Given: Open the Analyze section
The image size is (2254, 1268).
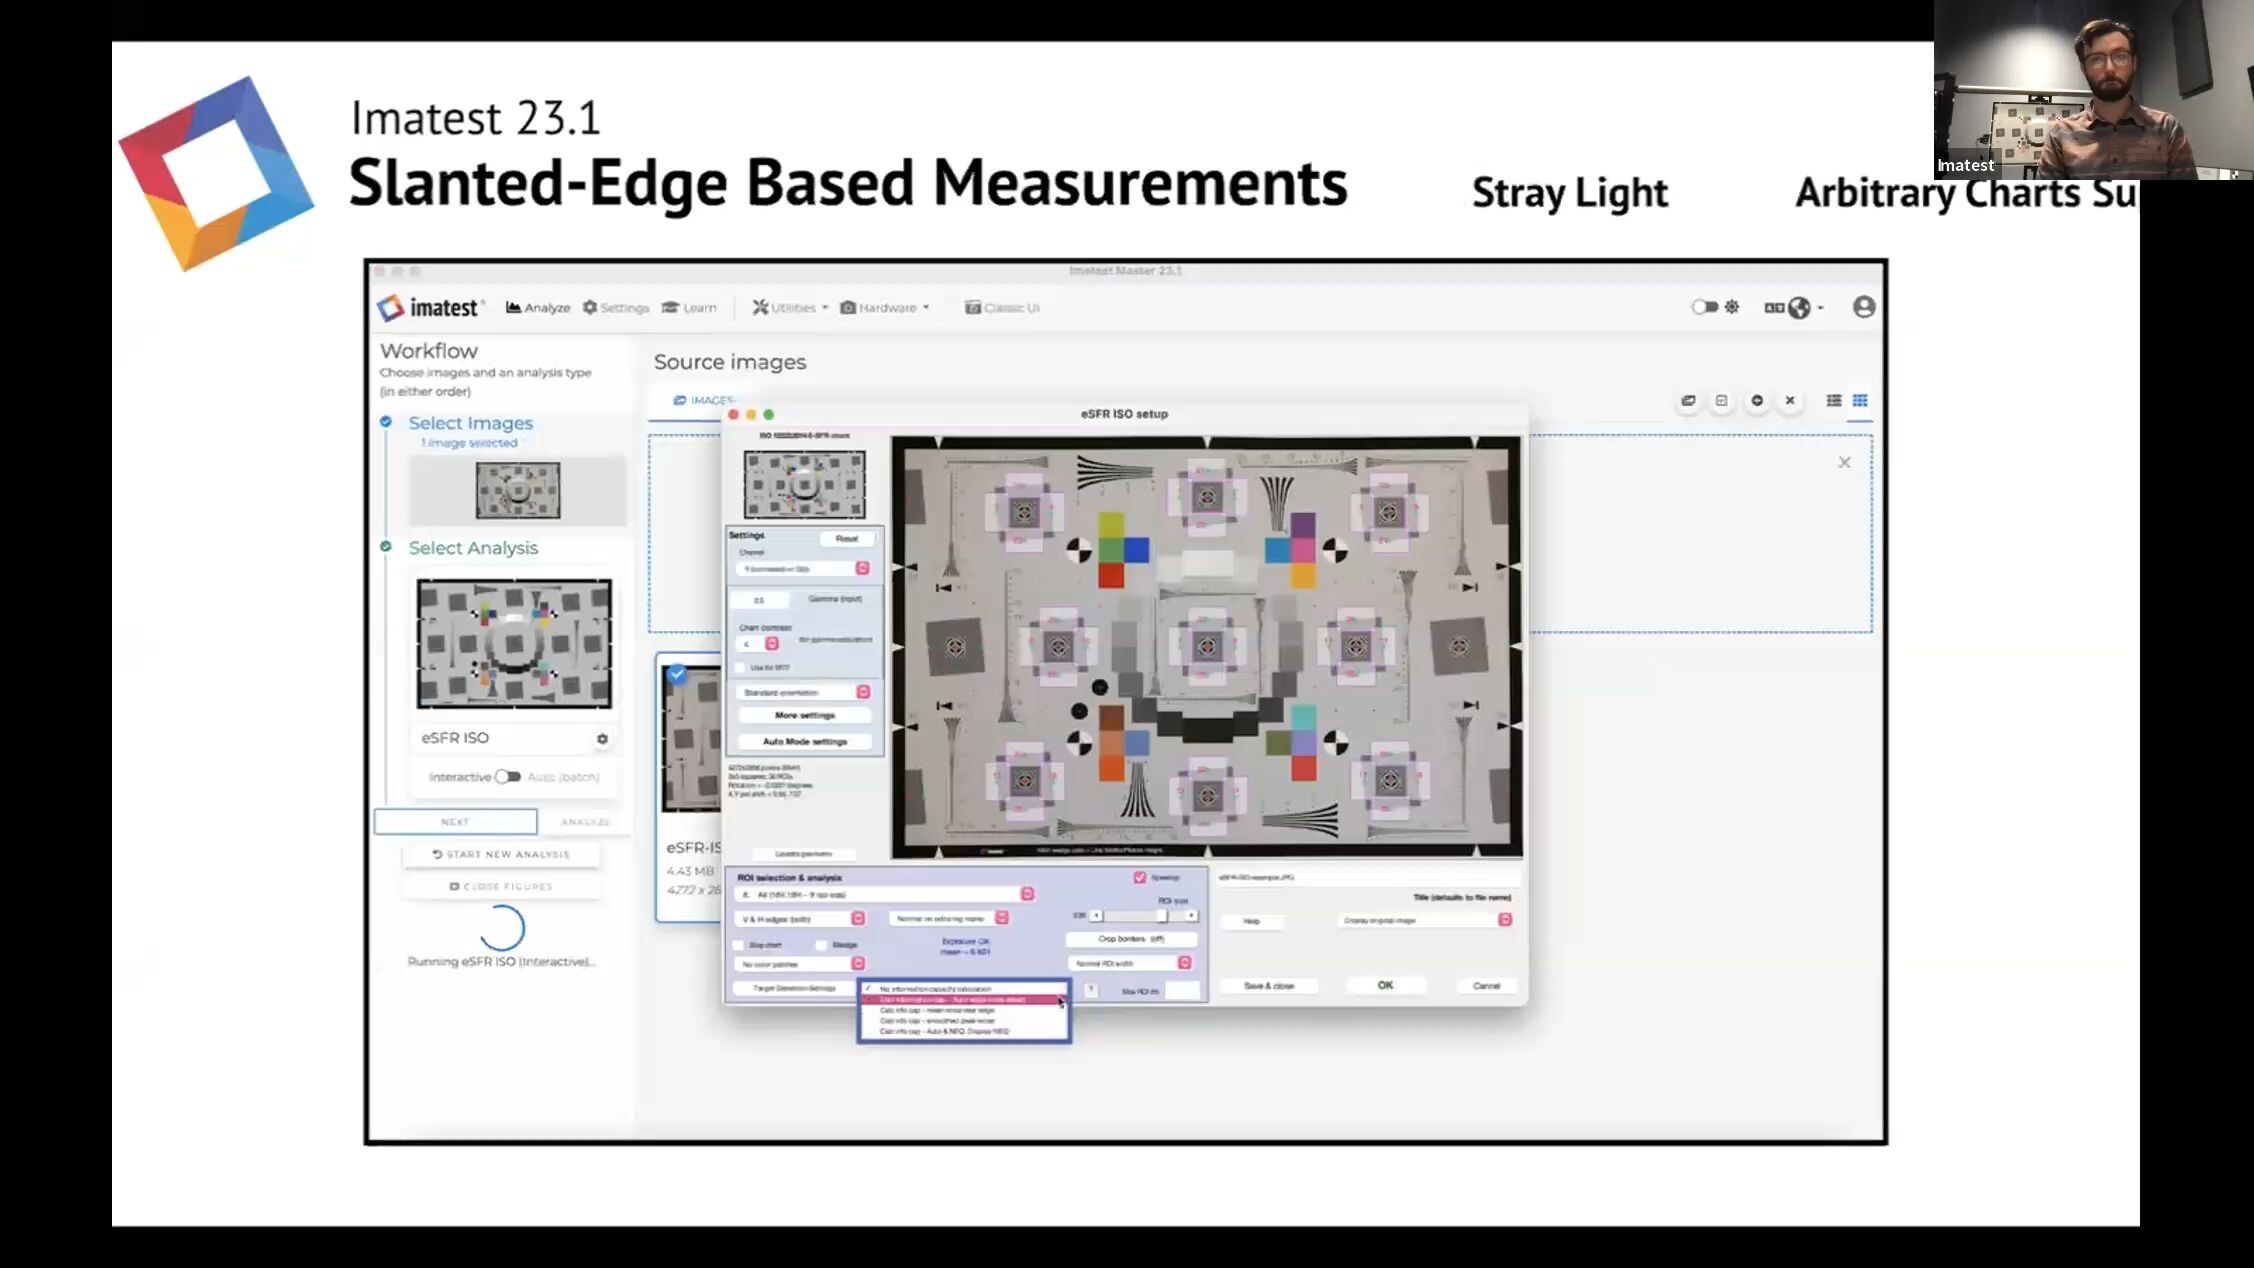Looking at the screenshot, I should tap(538, 308).
